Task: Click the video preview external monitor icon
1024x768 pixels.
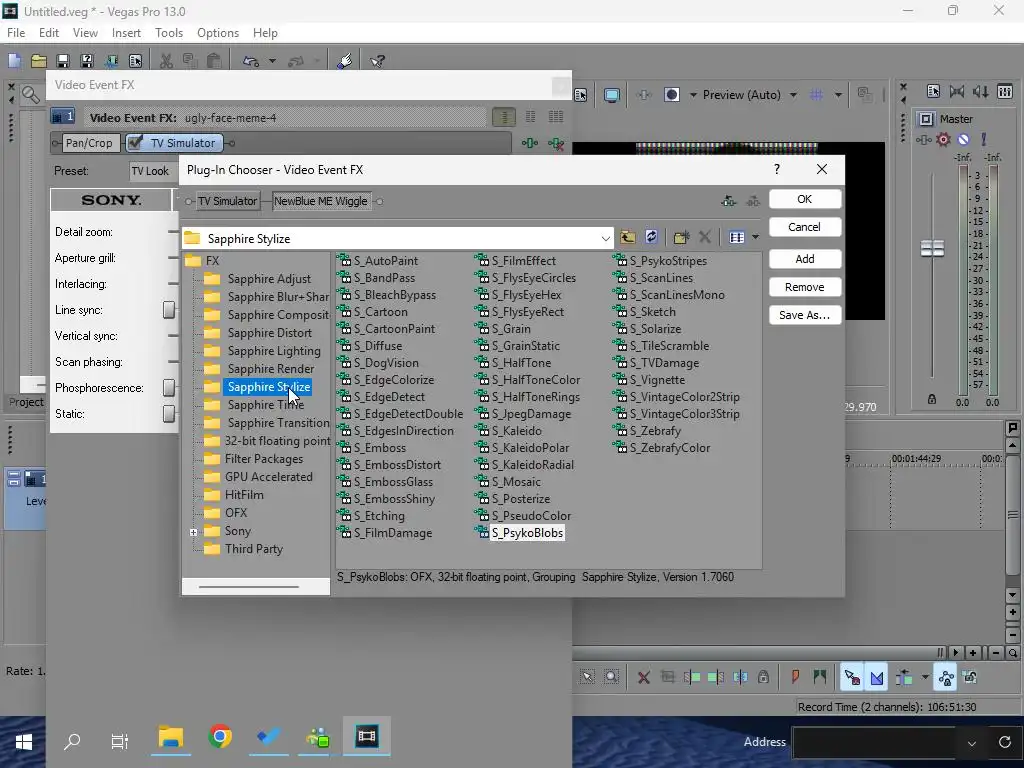Action: click(611, 95)
